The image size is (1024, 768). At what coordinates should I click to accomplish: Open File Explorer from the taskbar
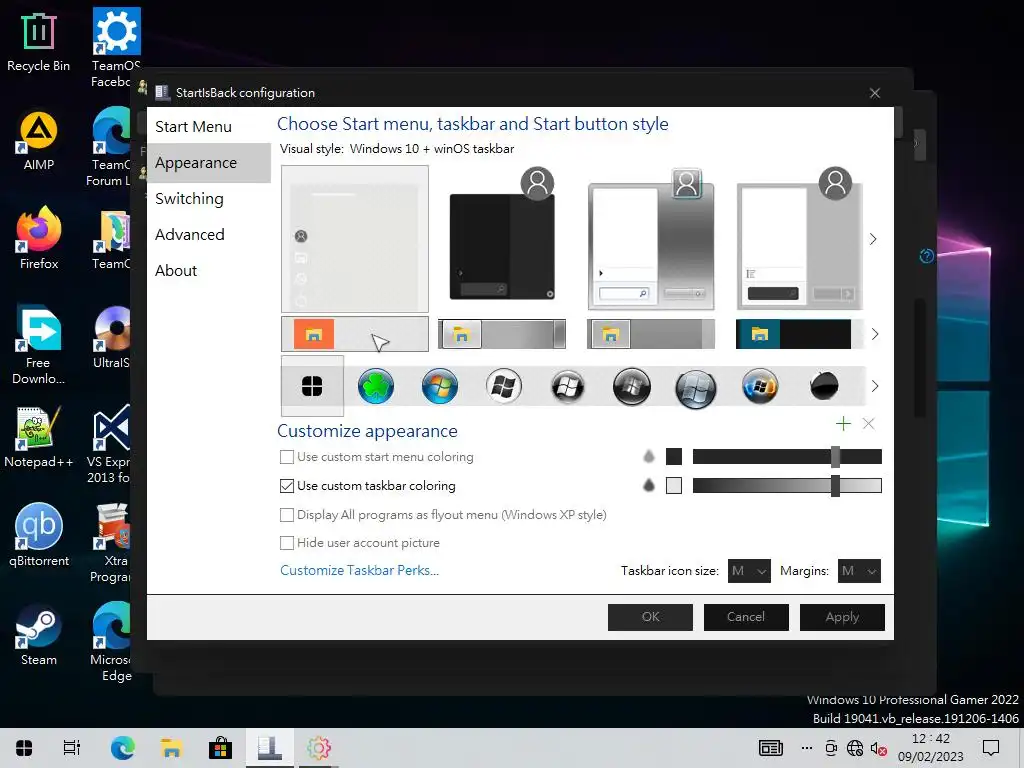click(x=171, y=748)
